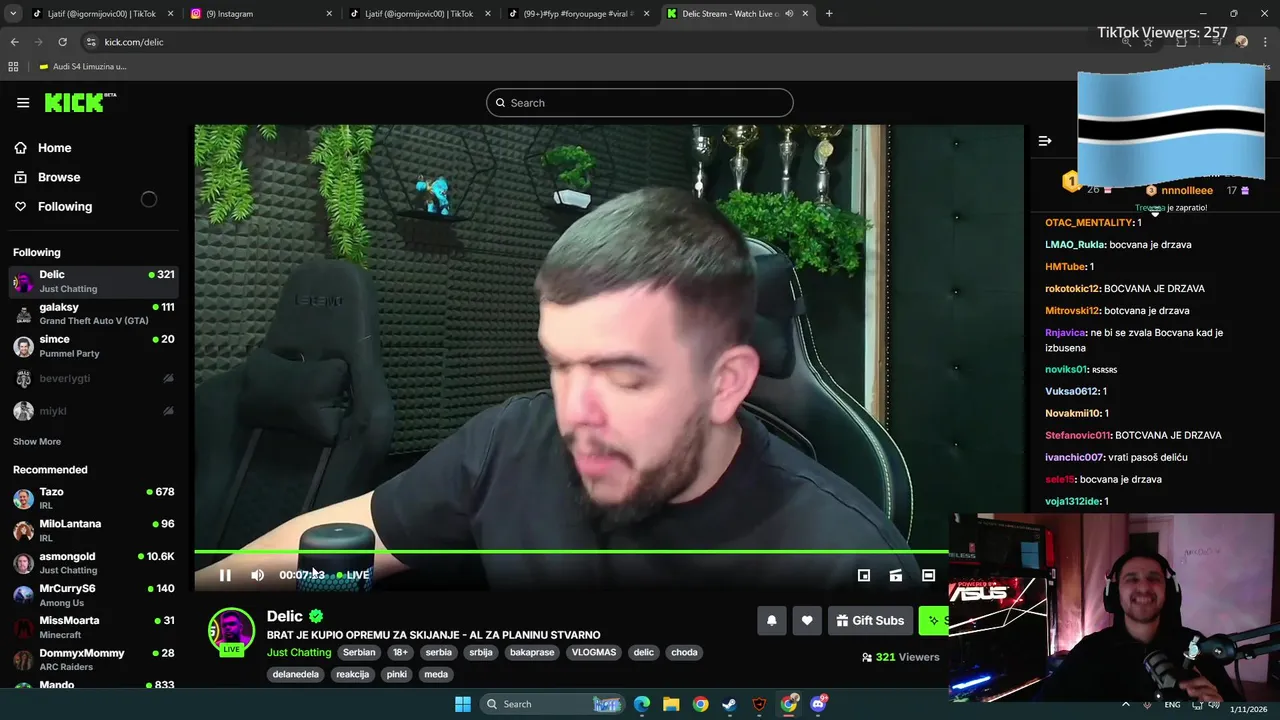Click username ivanchic007 in chat

click(1074, 457)
